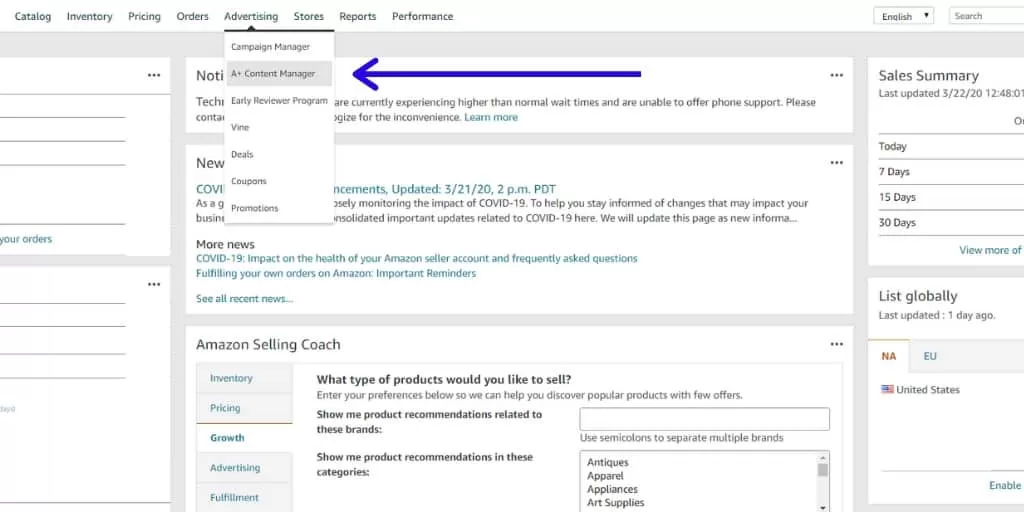Open the Reports menu
The height and width of the screenshot is (512, 1024).
click(x=358, y=16)
